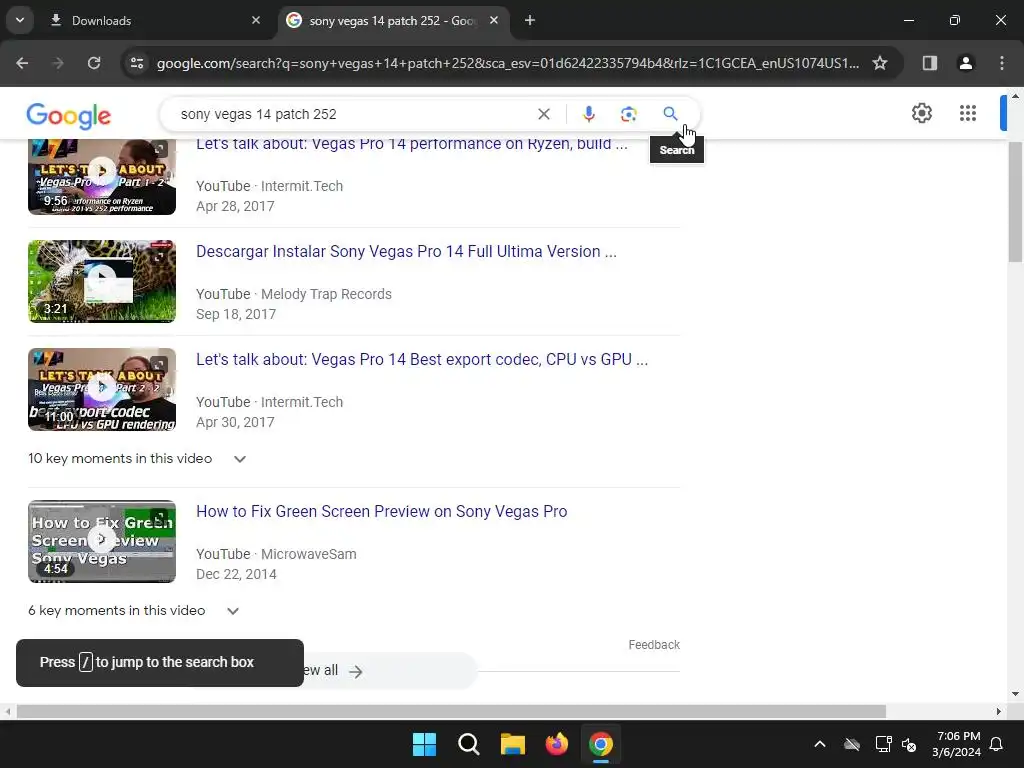The height and width of the screenshot is (768, 1024).
Task: Open Google quick settings gear
Action: point(921,114)
